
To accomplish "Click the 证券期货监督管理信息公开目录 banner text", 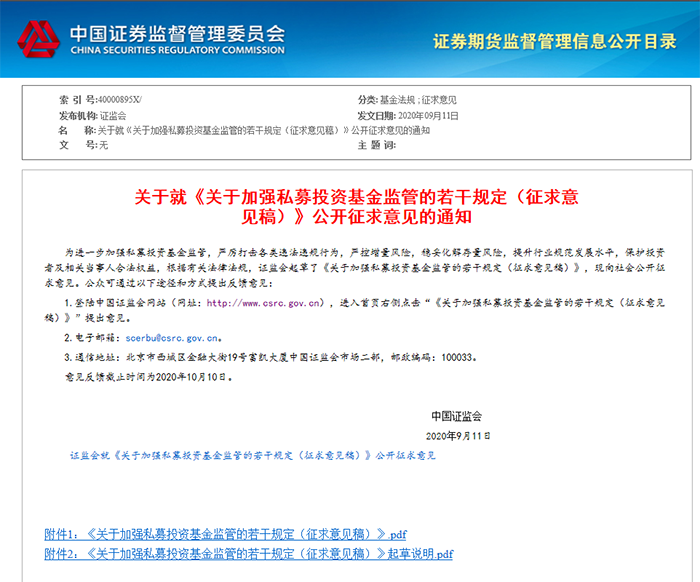I will pos(554,42).
